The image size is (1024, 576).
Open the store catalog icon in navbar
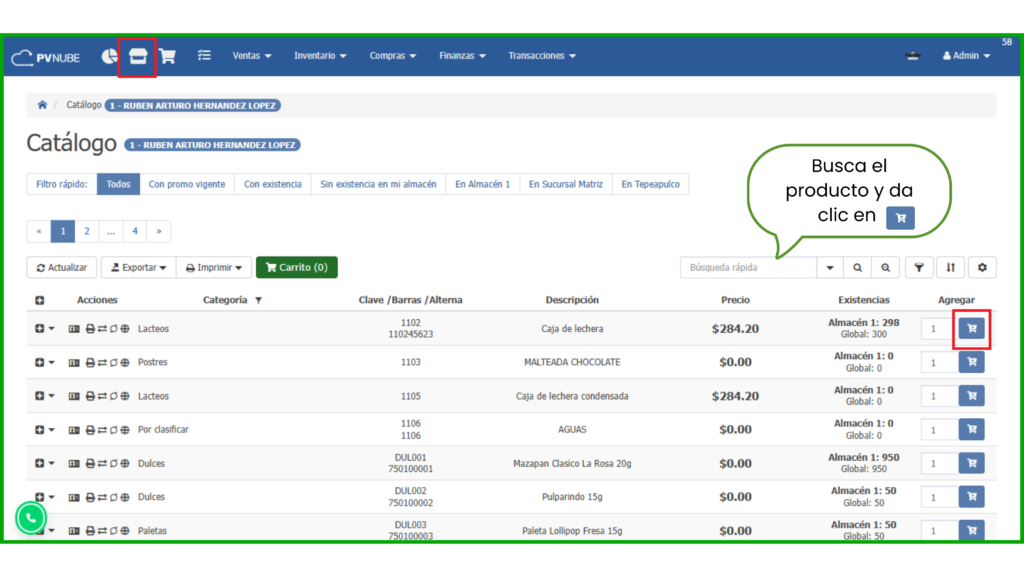138,56
